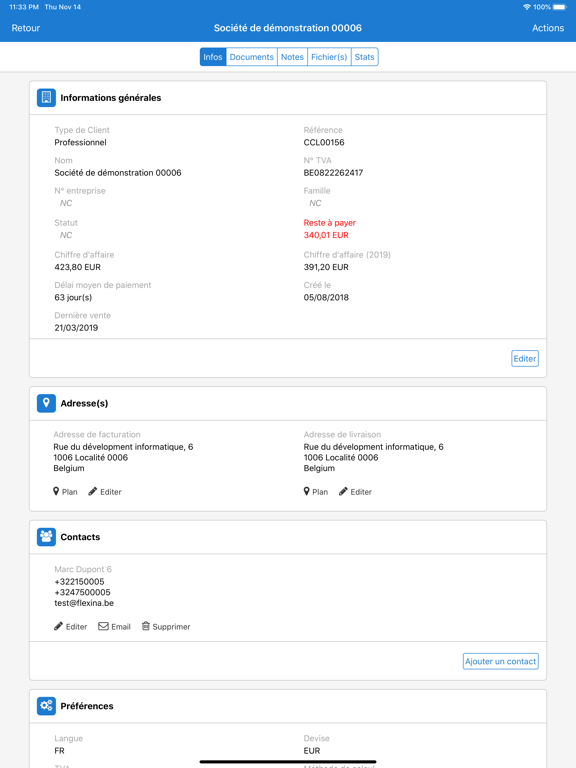Screen dimensions: 576x768
Task: Click the creation date 05/08/2018
Action: point(326,298)
